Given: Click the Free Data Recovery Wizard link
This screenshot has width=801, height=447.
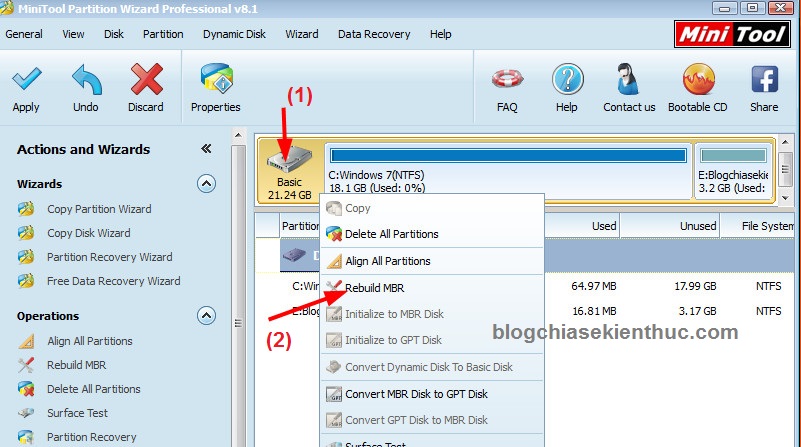Looking at the screenshot, I should click(113, 281).
